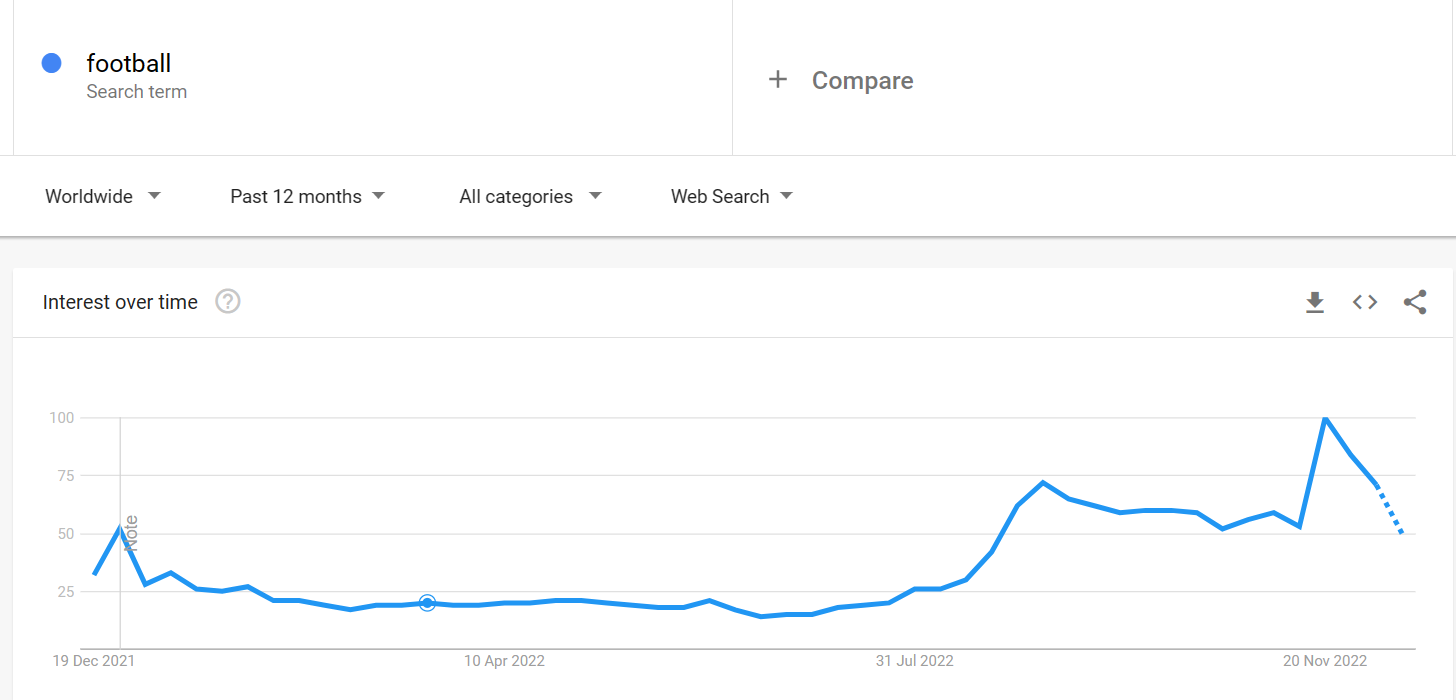Expand the Past 12 months dropdown
The width and height of the screenshot is (1456, 700).
coord(308,197)
